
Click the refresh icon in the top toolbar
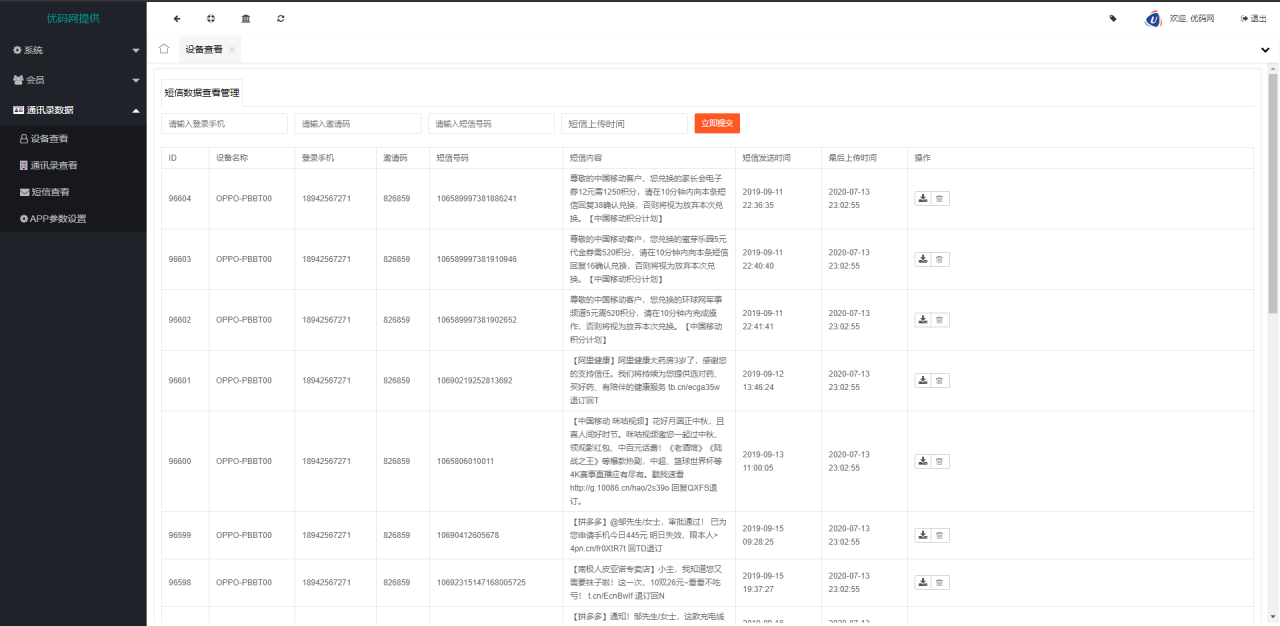click(280, 18)
